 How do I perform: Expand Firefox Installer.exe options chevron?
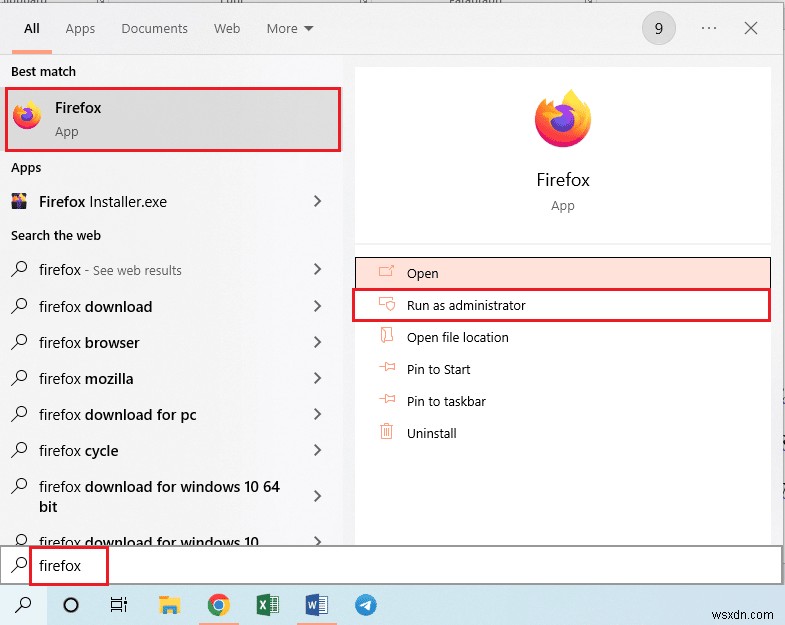pyautogui.click(x=317, y=201)
